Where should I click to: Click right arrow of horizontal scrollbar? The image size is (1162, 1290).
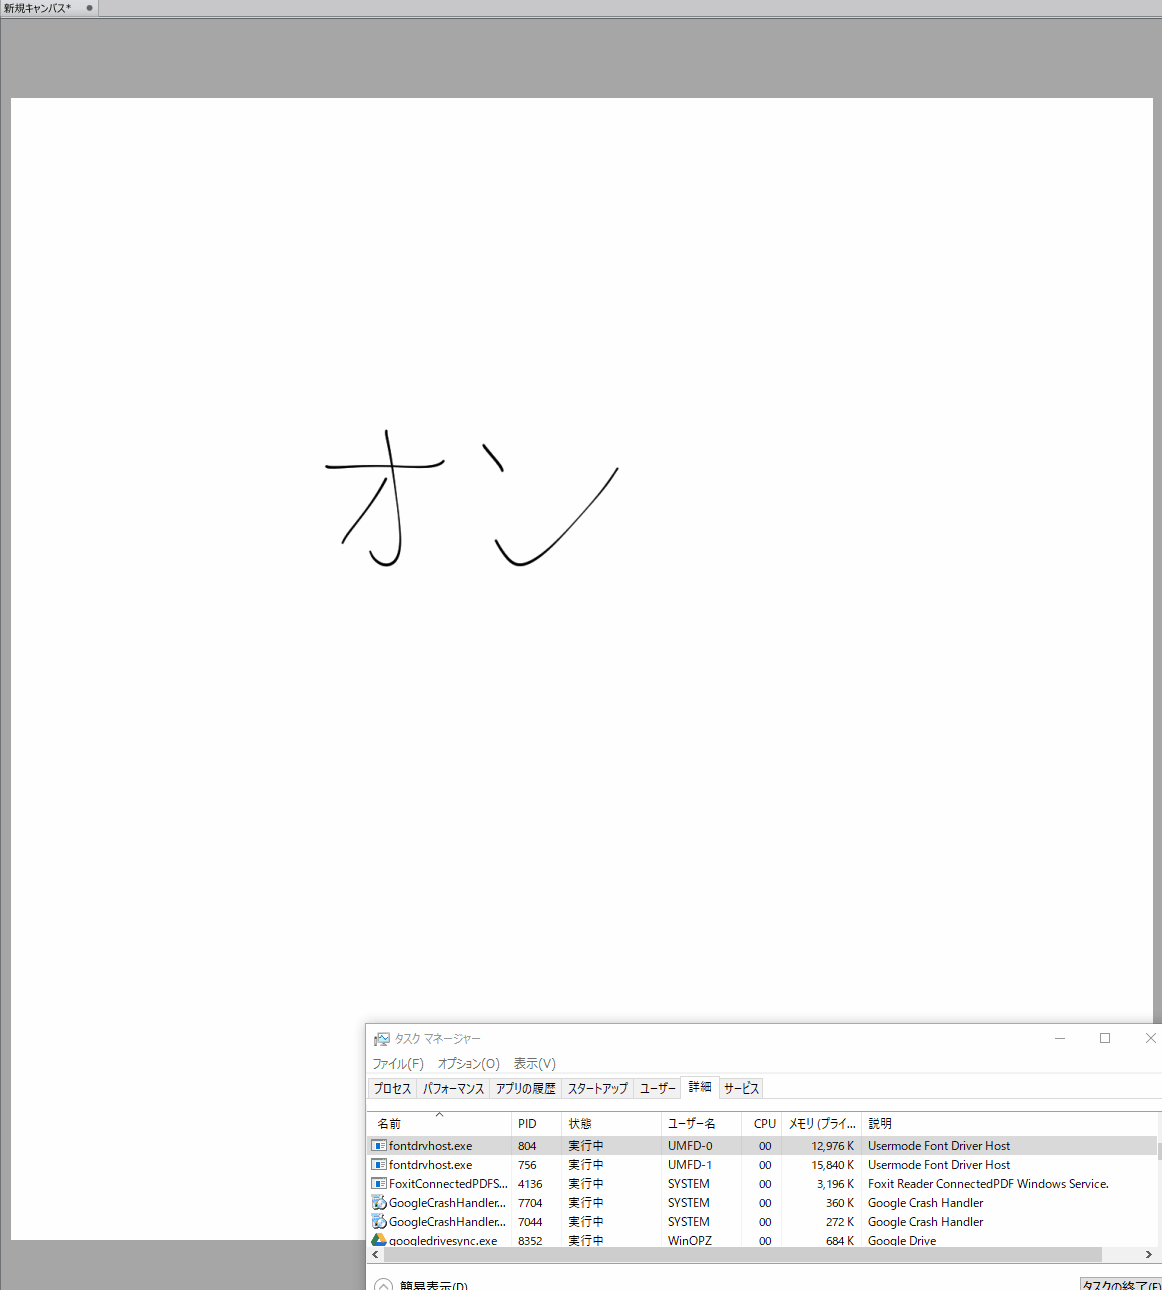pyautogui.click(x=1148, y=1254)
